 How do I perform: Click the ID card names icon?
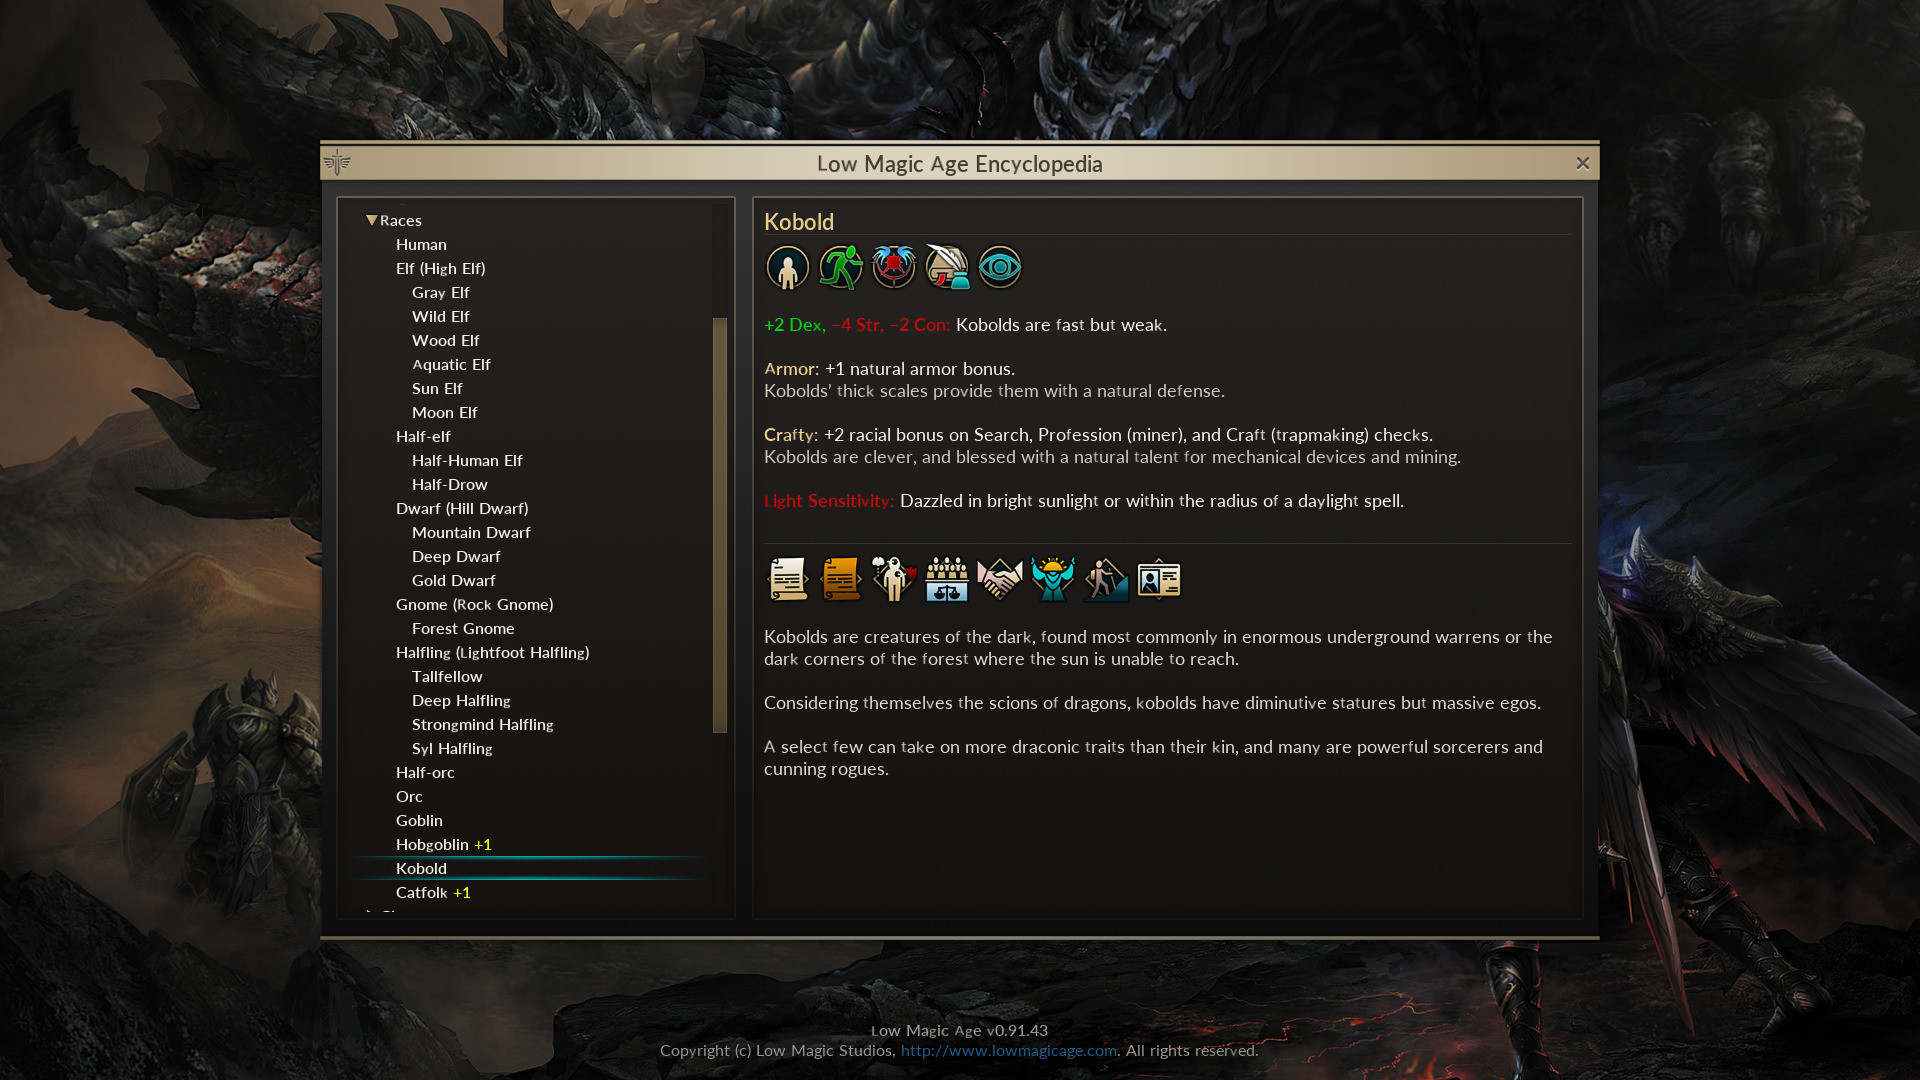coord(1159,579)
